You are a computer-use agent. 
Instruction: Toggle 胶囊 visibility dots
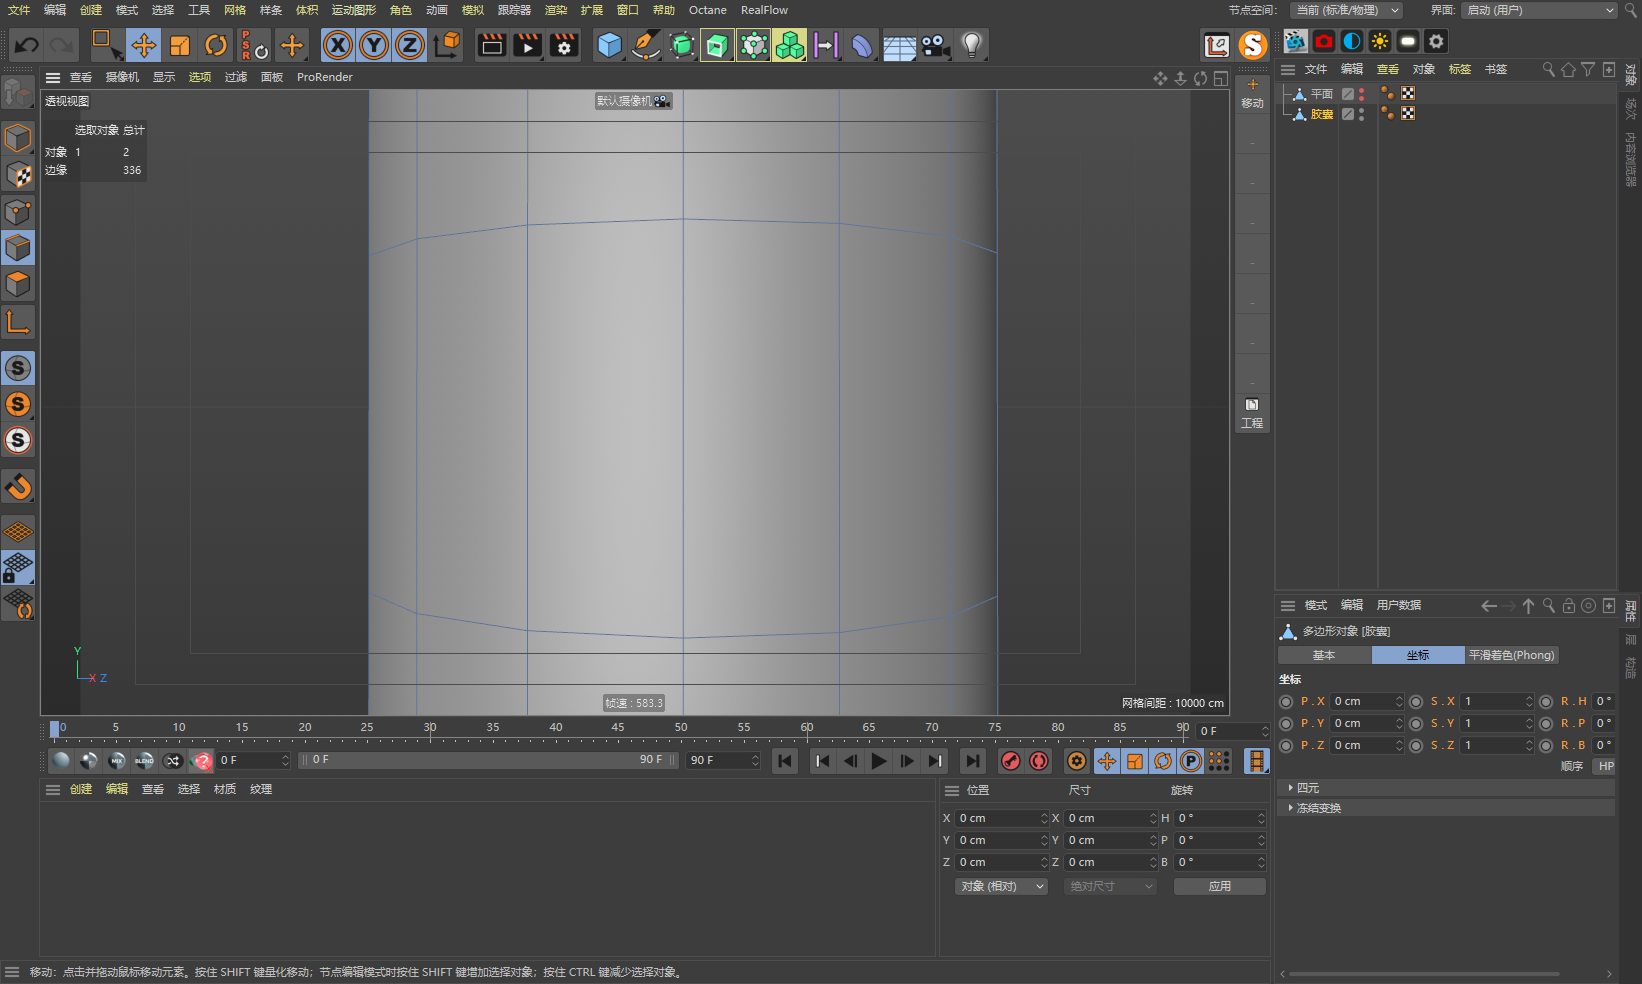(x=1361, y=114)
